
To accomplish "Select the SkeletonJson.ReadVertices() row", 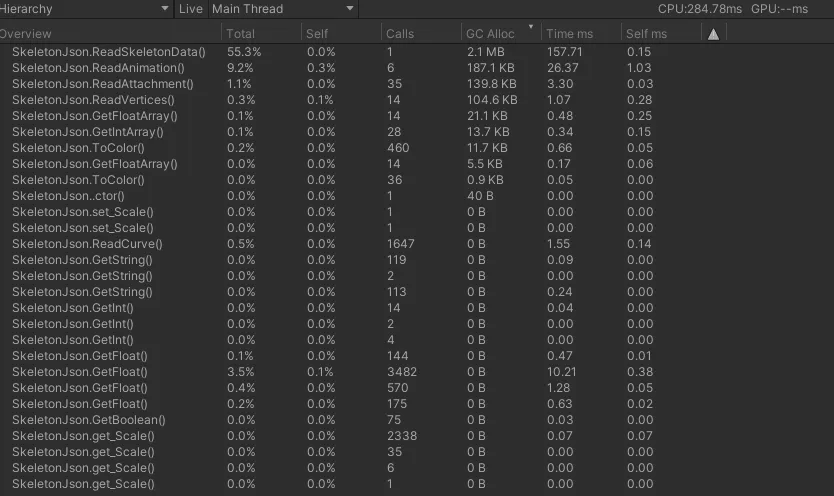I will (x=417, y=99).
